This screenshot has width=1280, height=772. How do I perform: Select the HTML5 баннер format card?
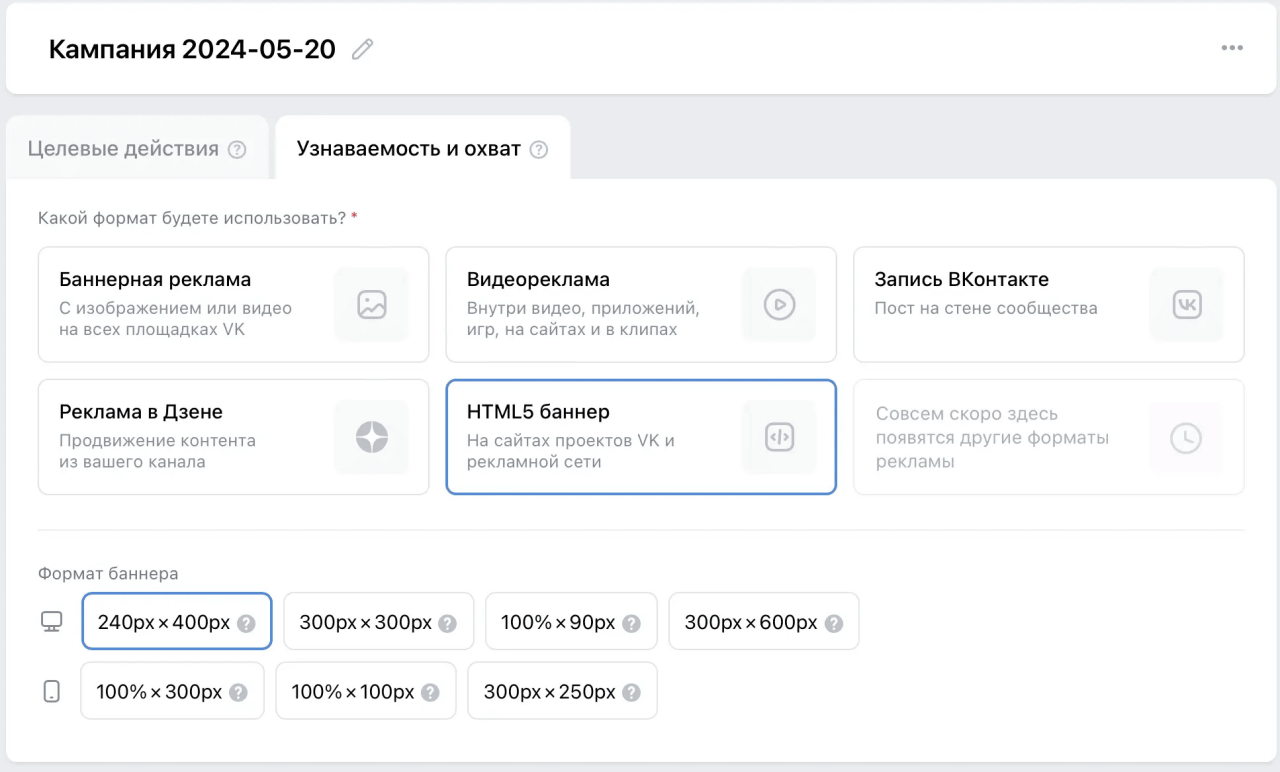tap(640, 436)
